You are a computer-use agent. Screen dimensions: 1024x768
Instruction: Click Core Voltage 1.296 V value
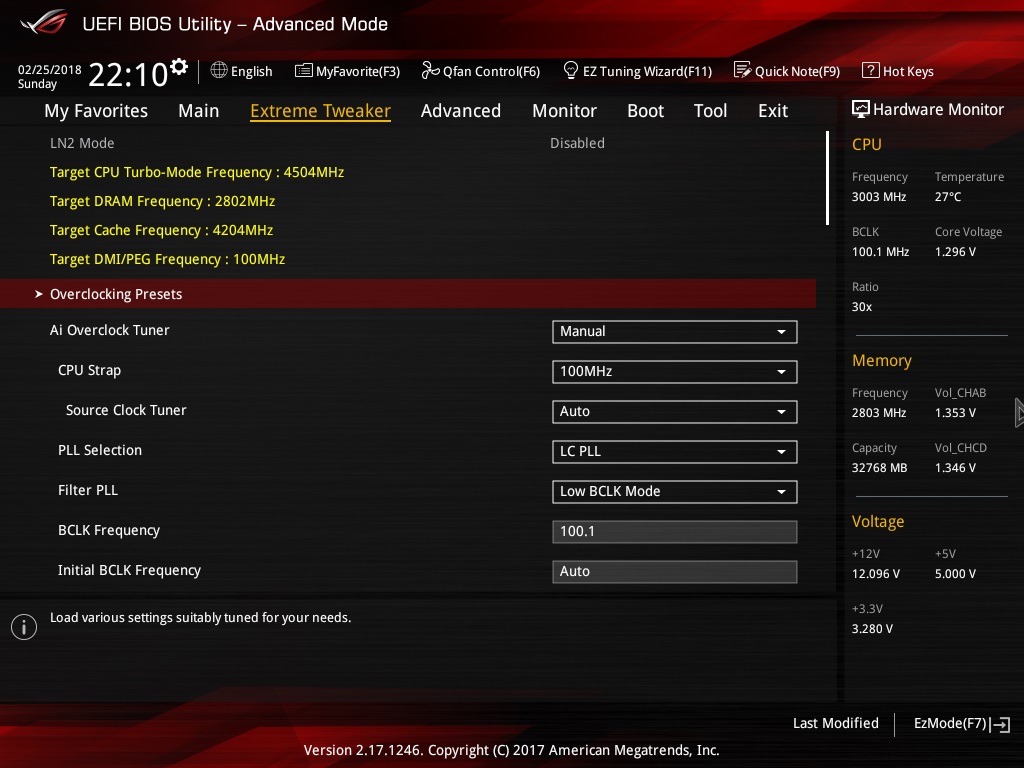point(955,251)
